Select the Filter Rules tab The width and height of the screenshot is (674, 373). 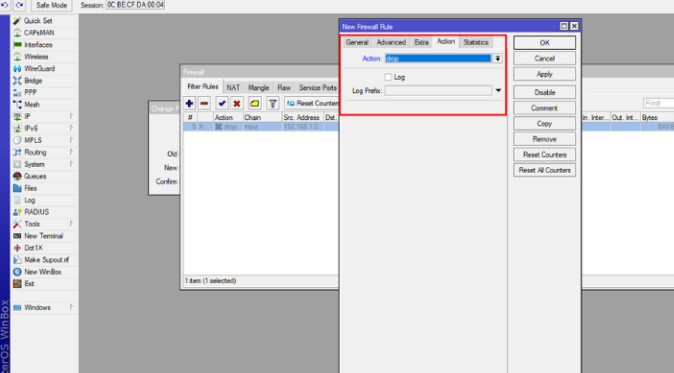202,86
